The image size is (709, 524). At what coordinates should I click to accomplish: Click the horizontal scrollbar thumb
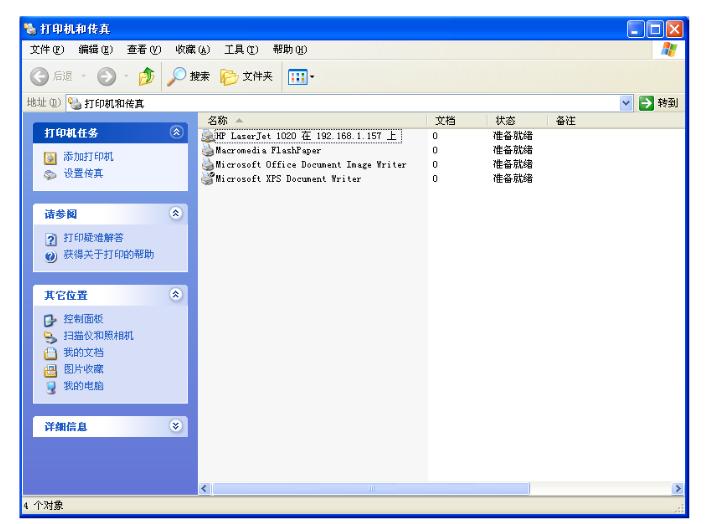(x=371, y=488)
